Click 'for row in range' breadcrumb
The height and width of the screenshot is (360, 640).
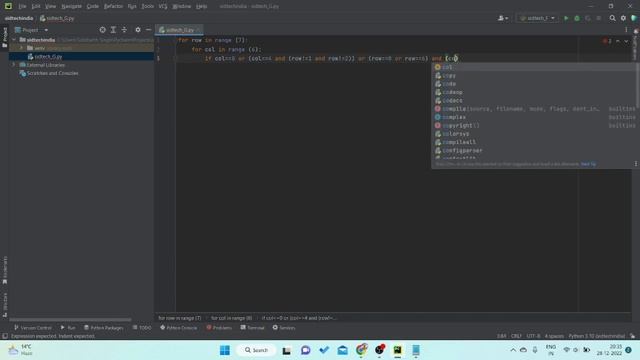(180, 318)
